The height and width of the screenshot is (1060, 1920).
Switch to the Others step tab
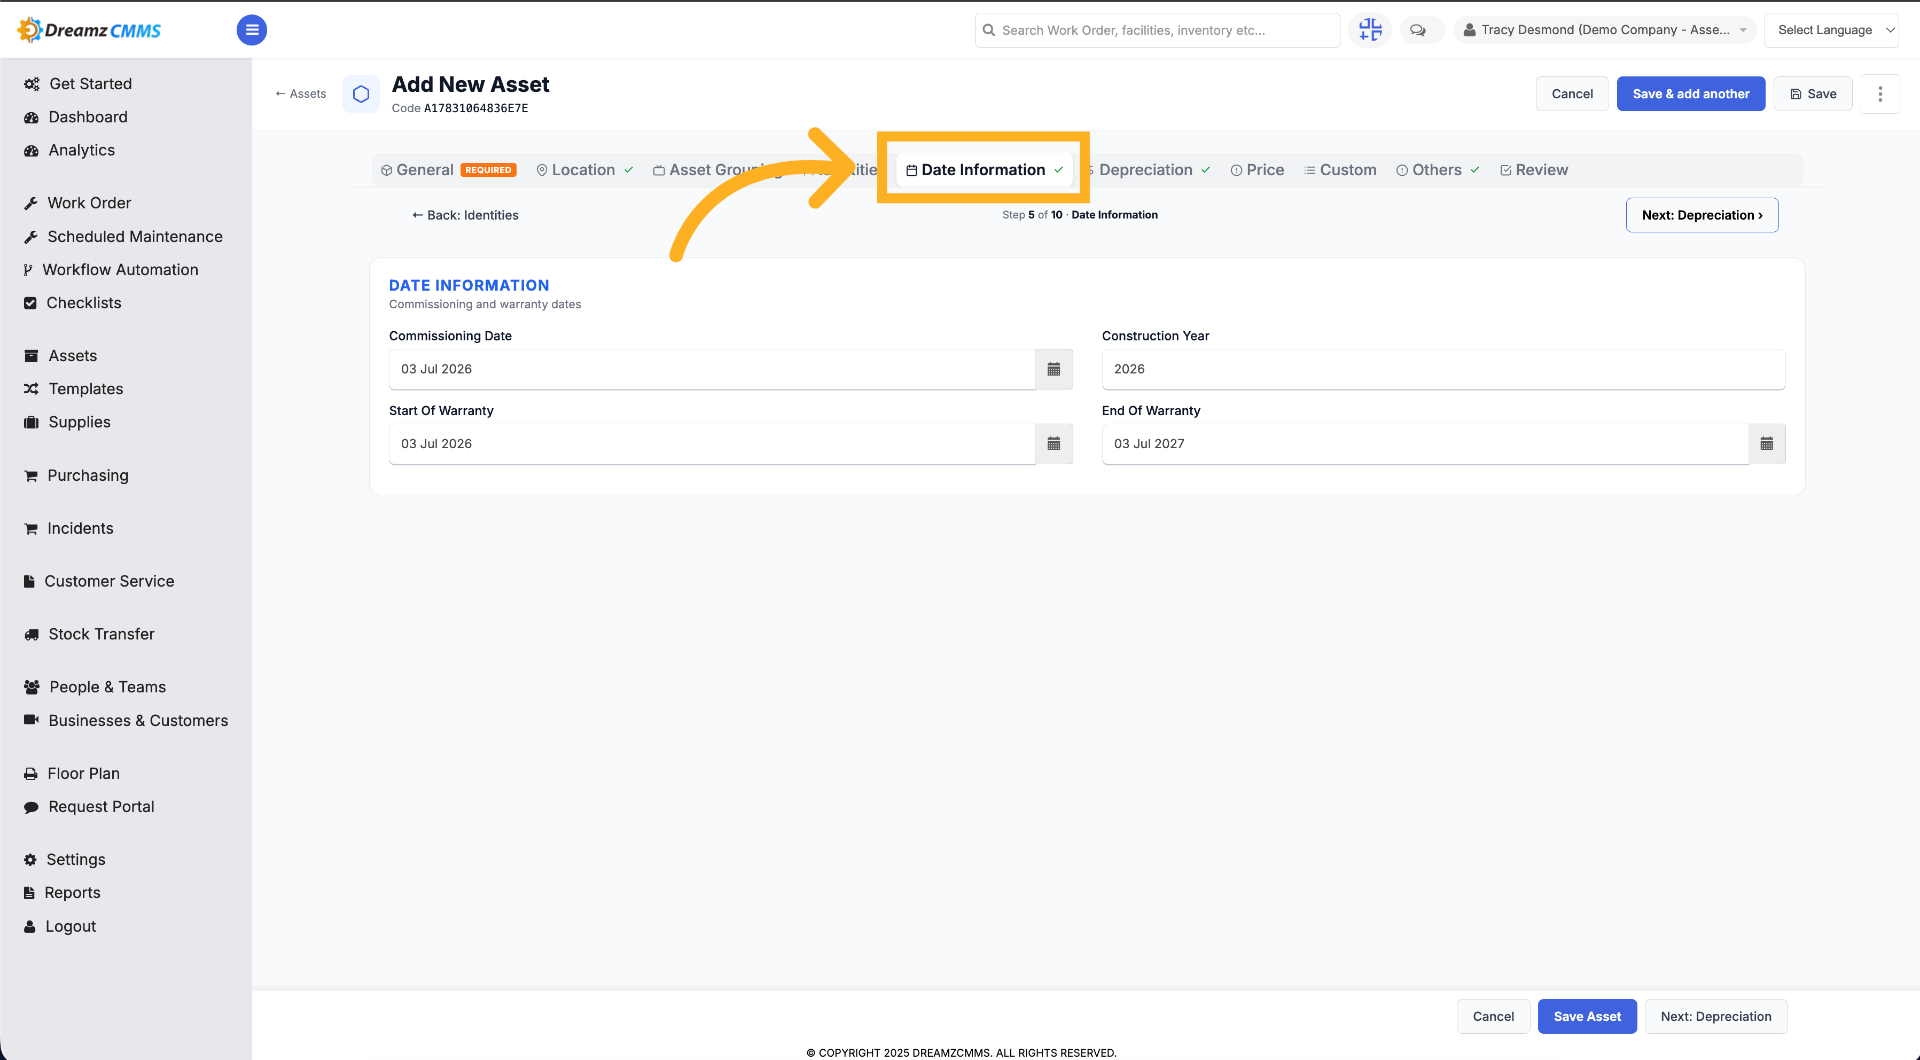click(1437, 170)
